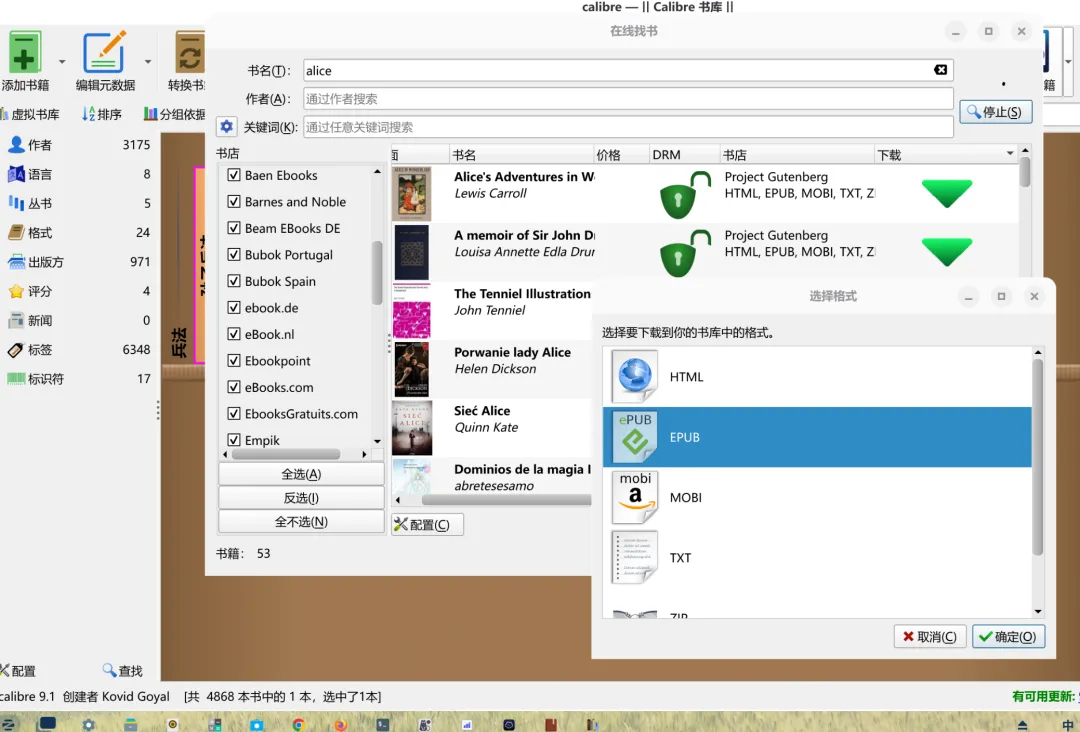Toggle the Bubok Spain checkbox
The width and height of the screenshot is (1080, 732).
click(234, 281)
